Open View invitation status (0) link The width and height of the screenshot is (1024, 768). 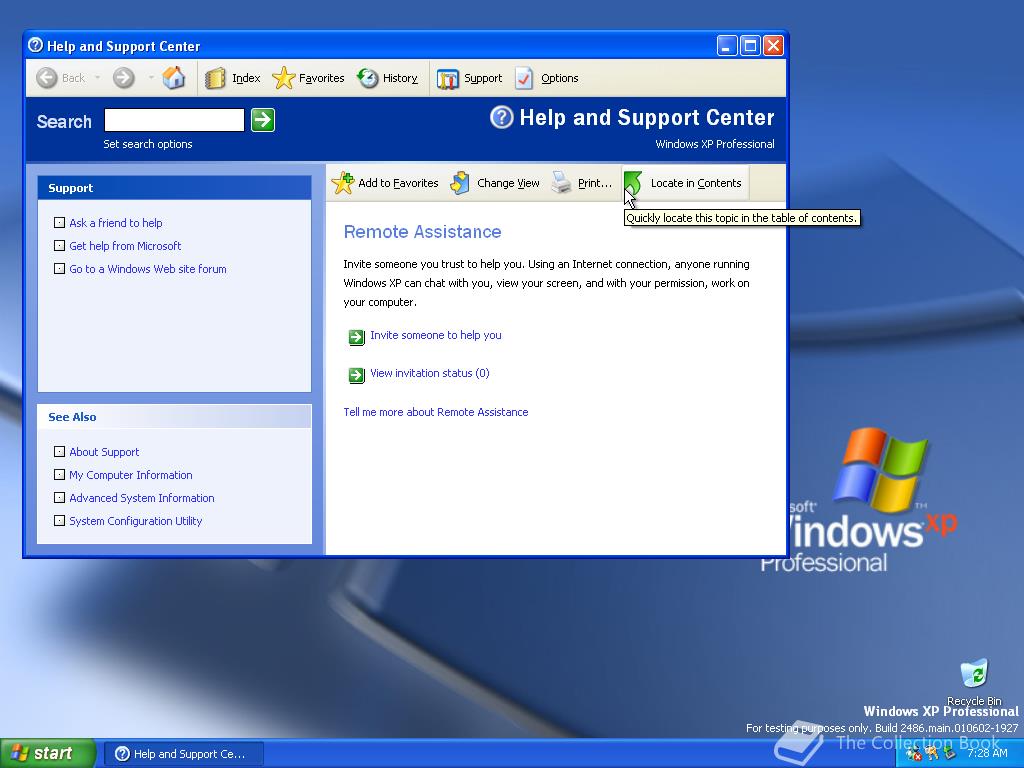(x=430, y=374)
